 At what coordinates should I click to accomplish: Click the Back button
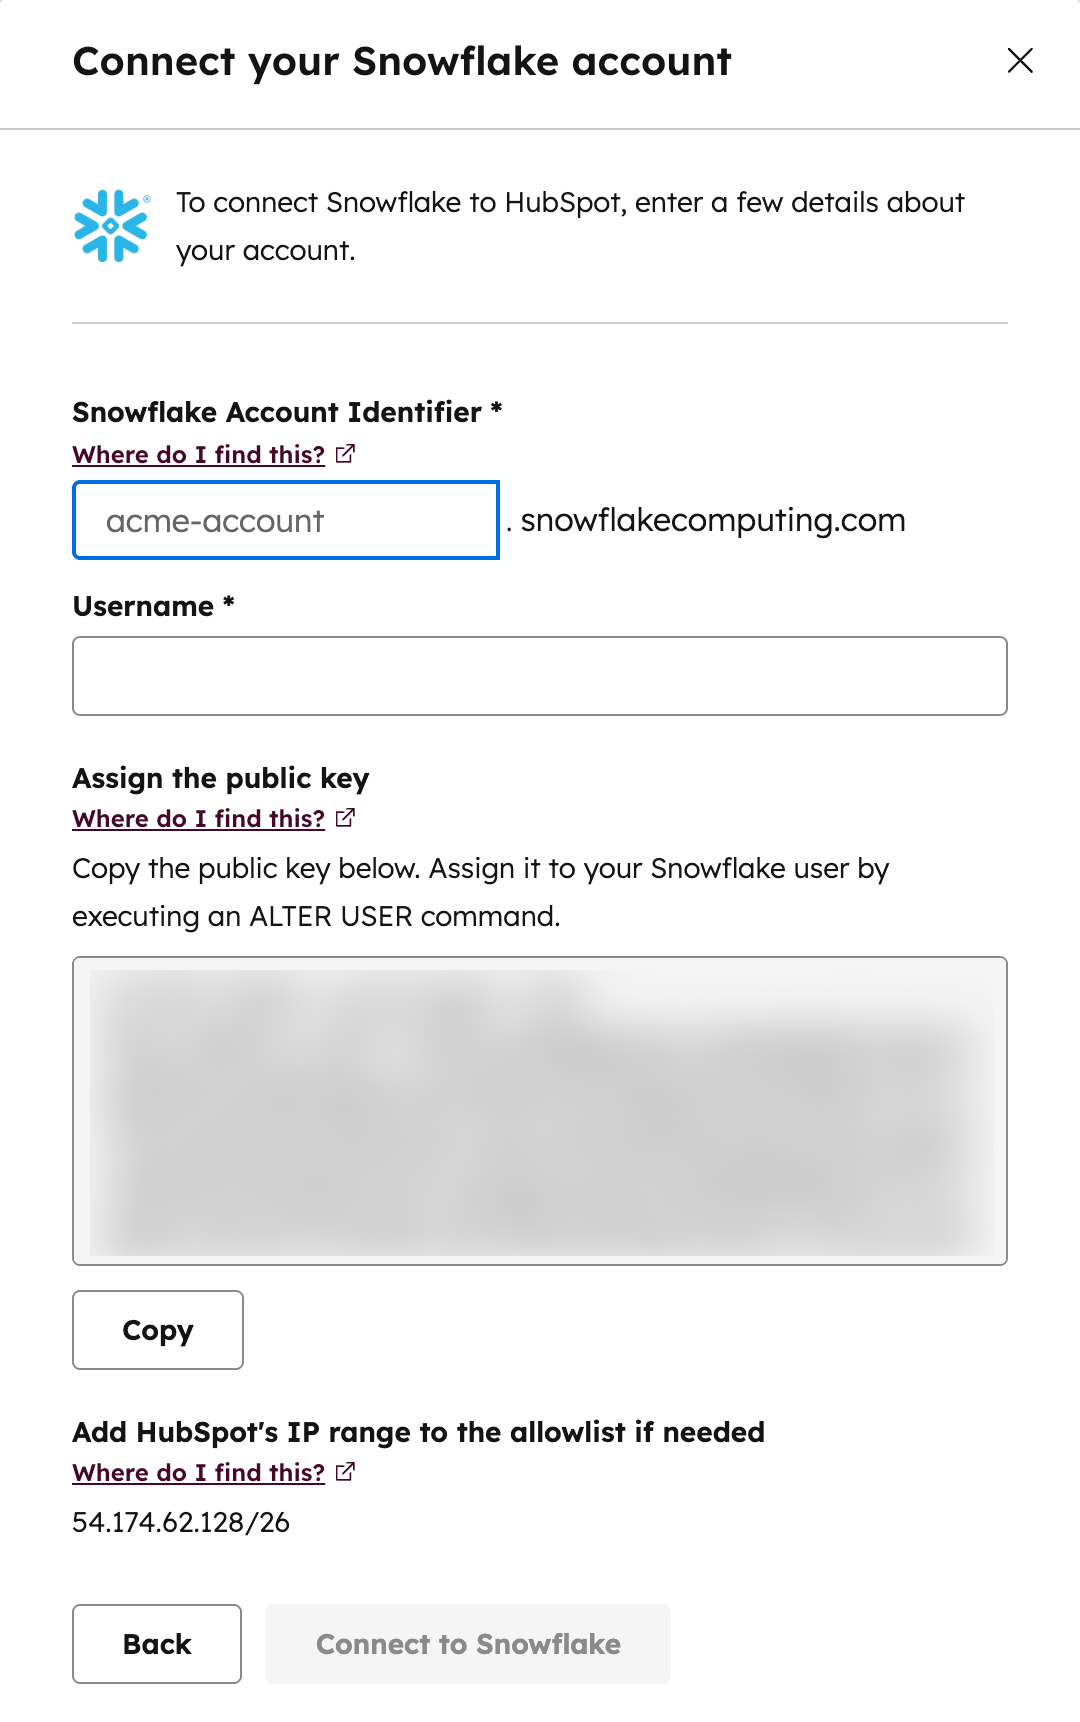tap(156, 1644)
